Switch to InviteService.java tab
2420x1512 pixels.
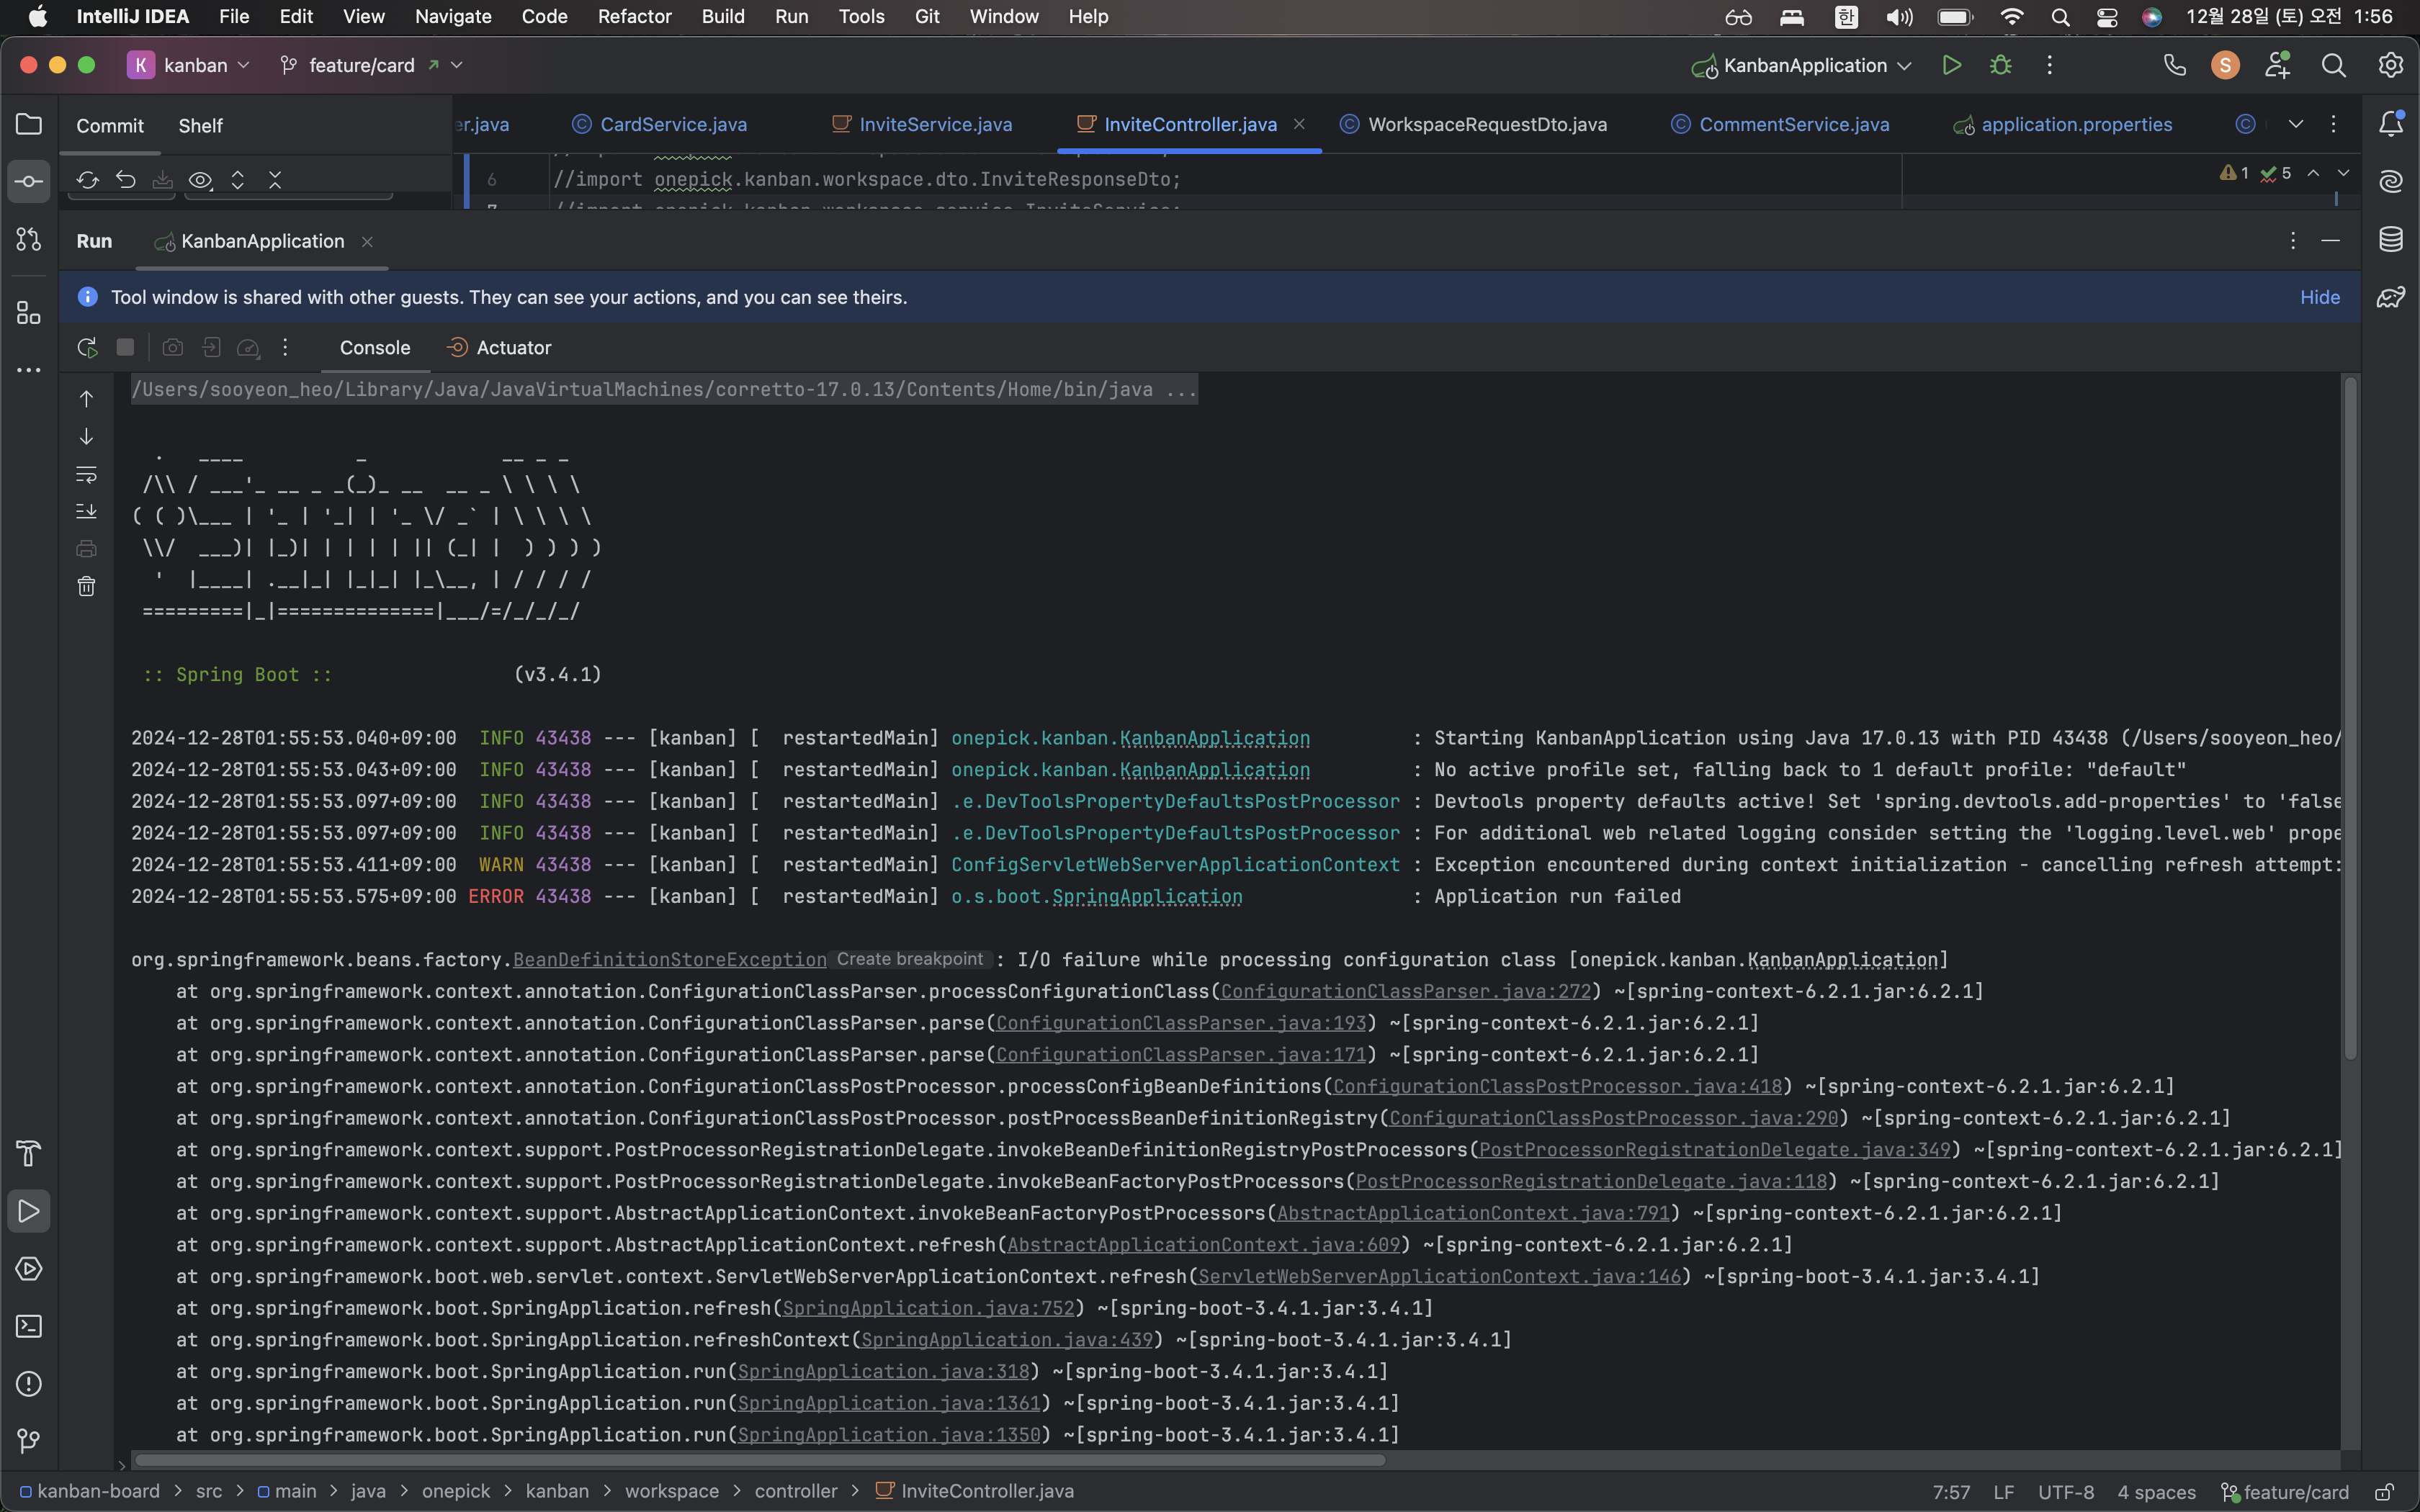(x=922, y=124)
